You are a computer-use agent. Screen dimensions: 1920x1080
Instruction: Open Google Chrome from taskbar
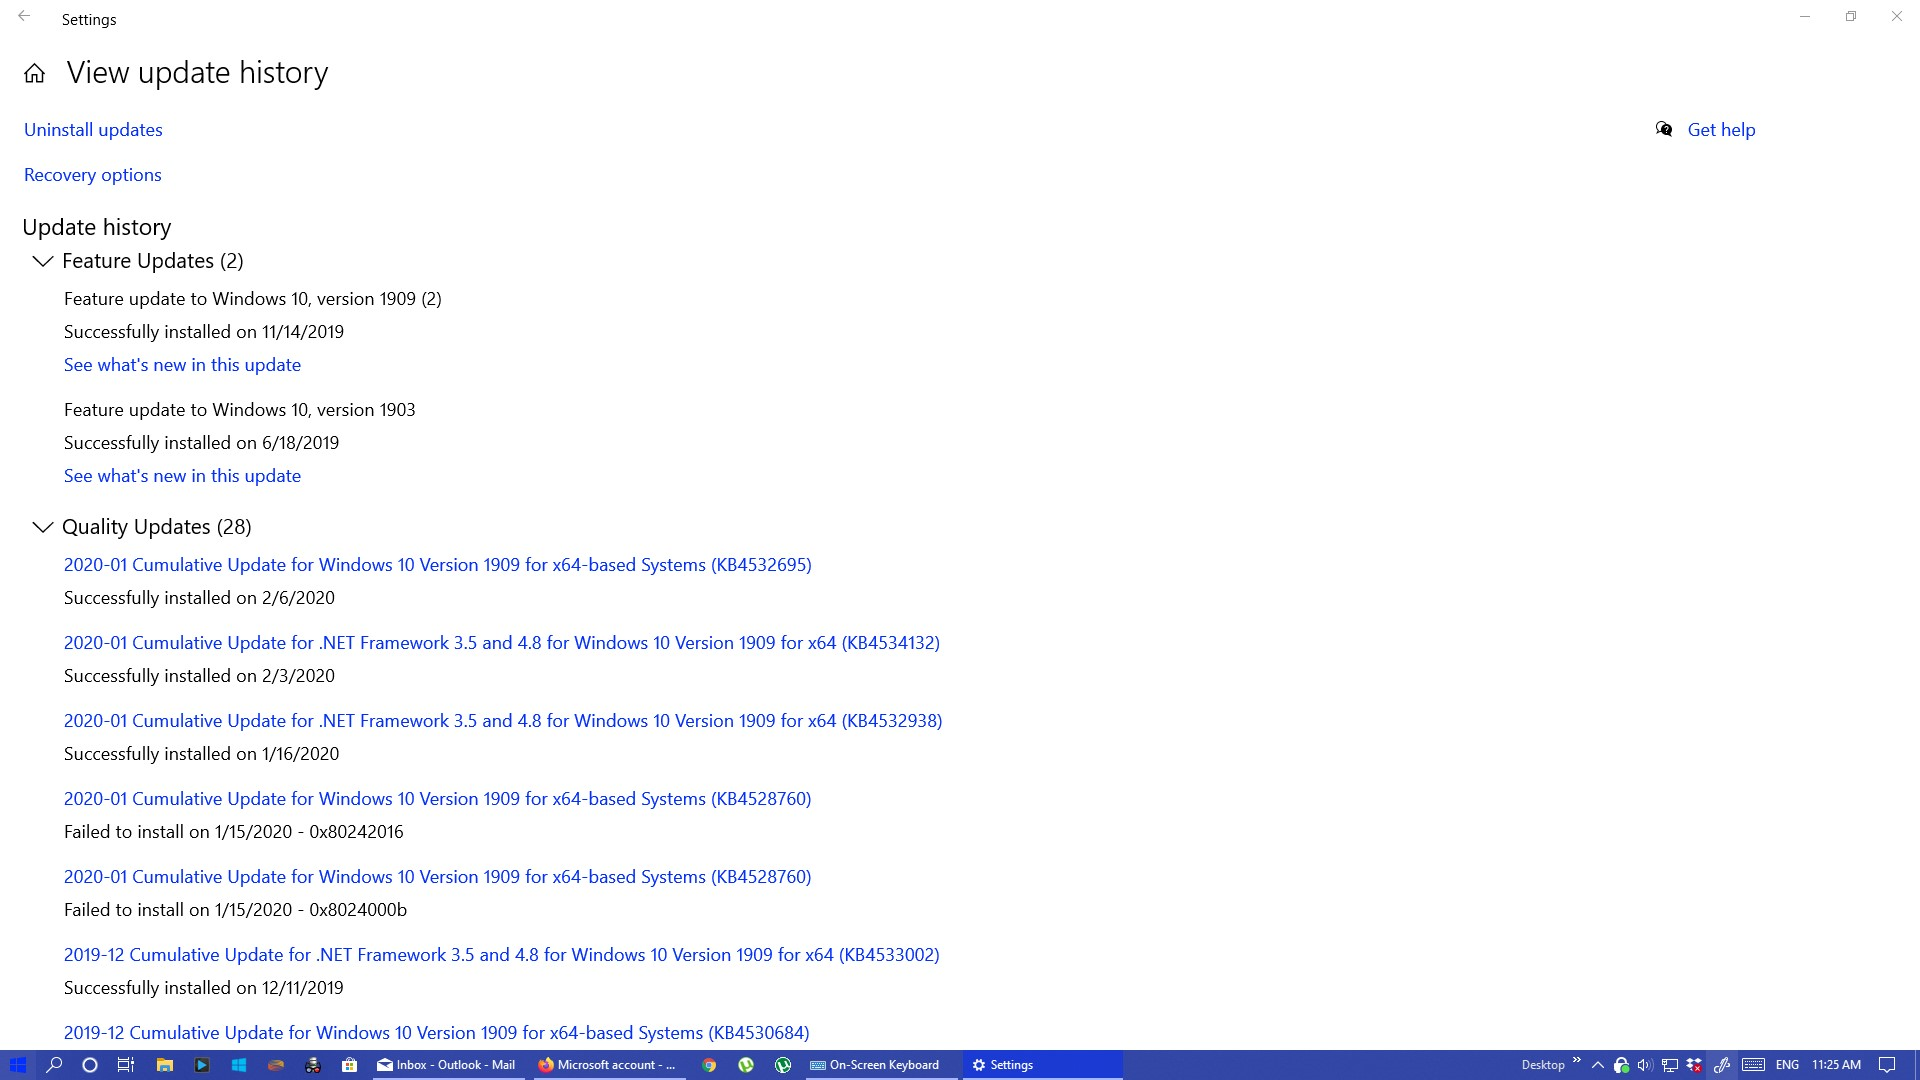tap(709, 1065)
